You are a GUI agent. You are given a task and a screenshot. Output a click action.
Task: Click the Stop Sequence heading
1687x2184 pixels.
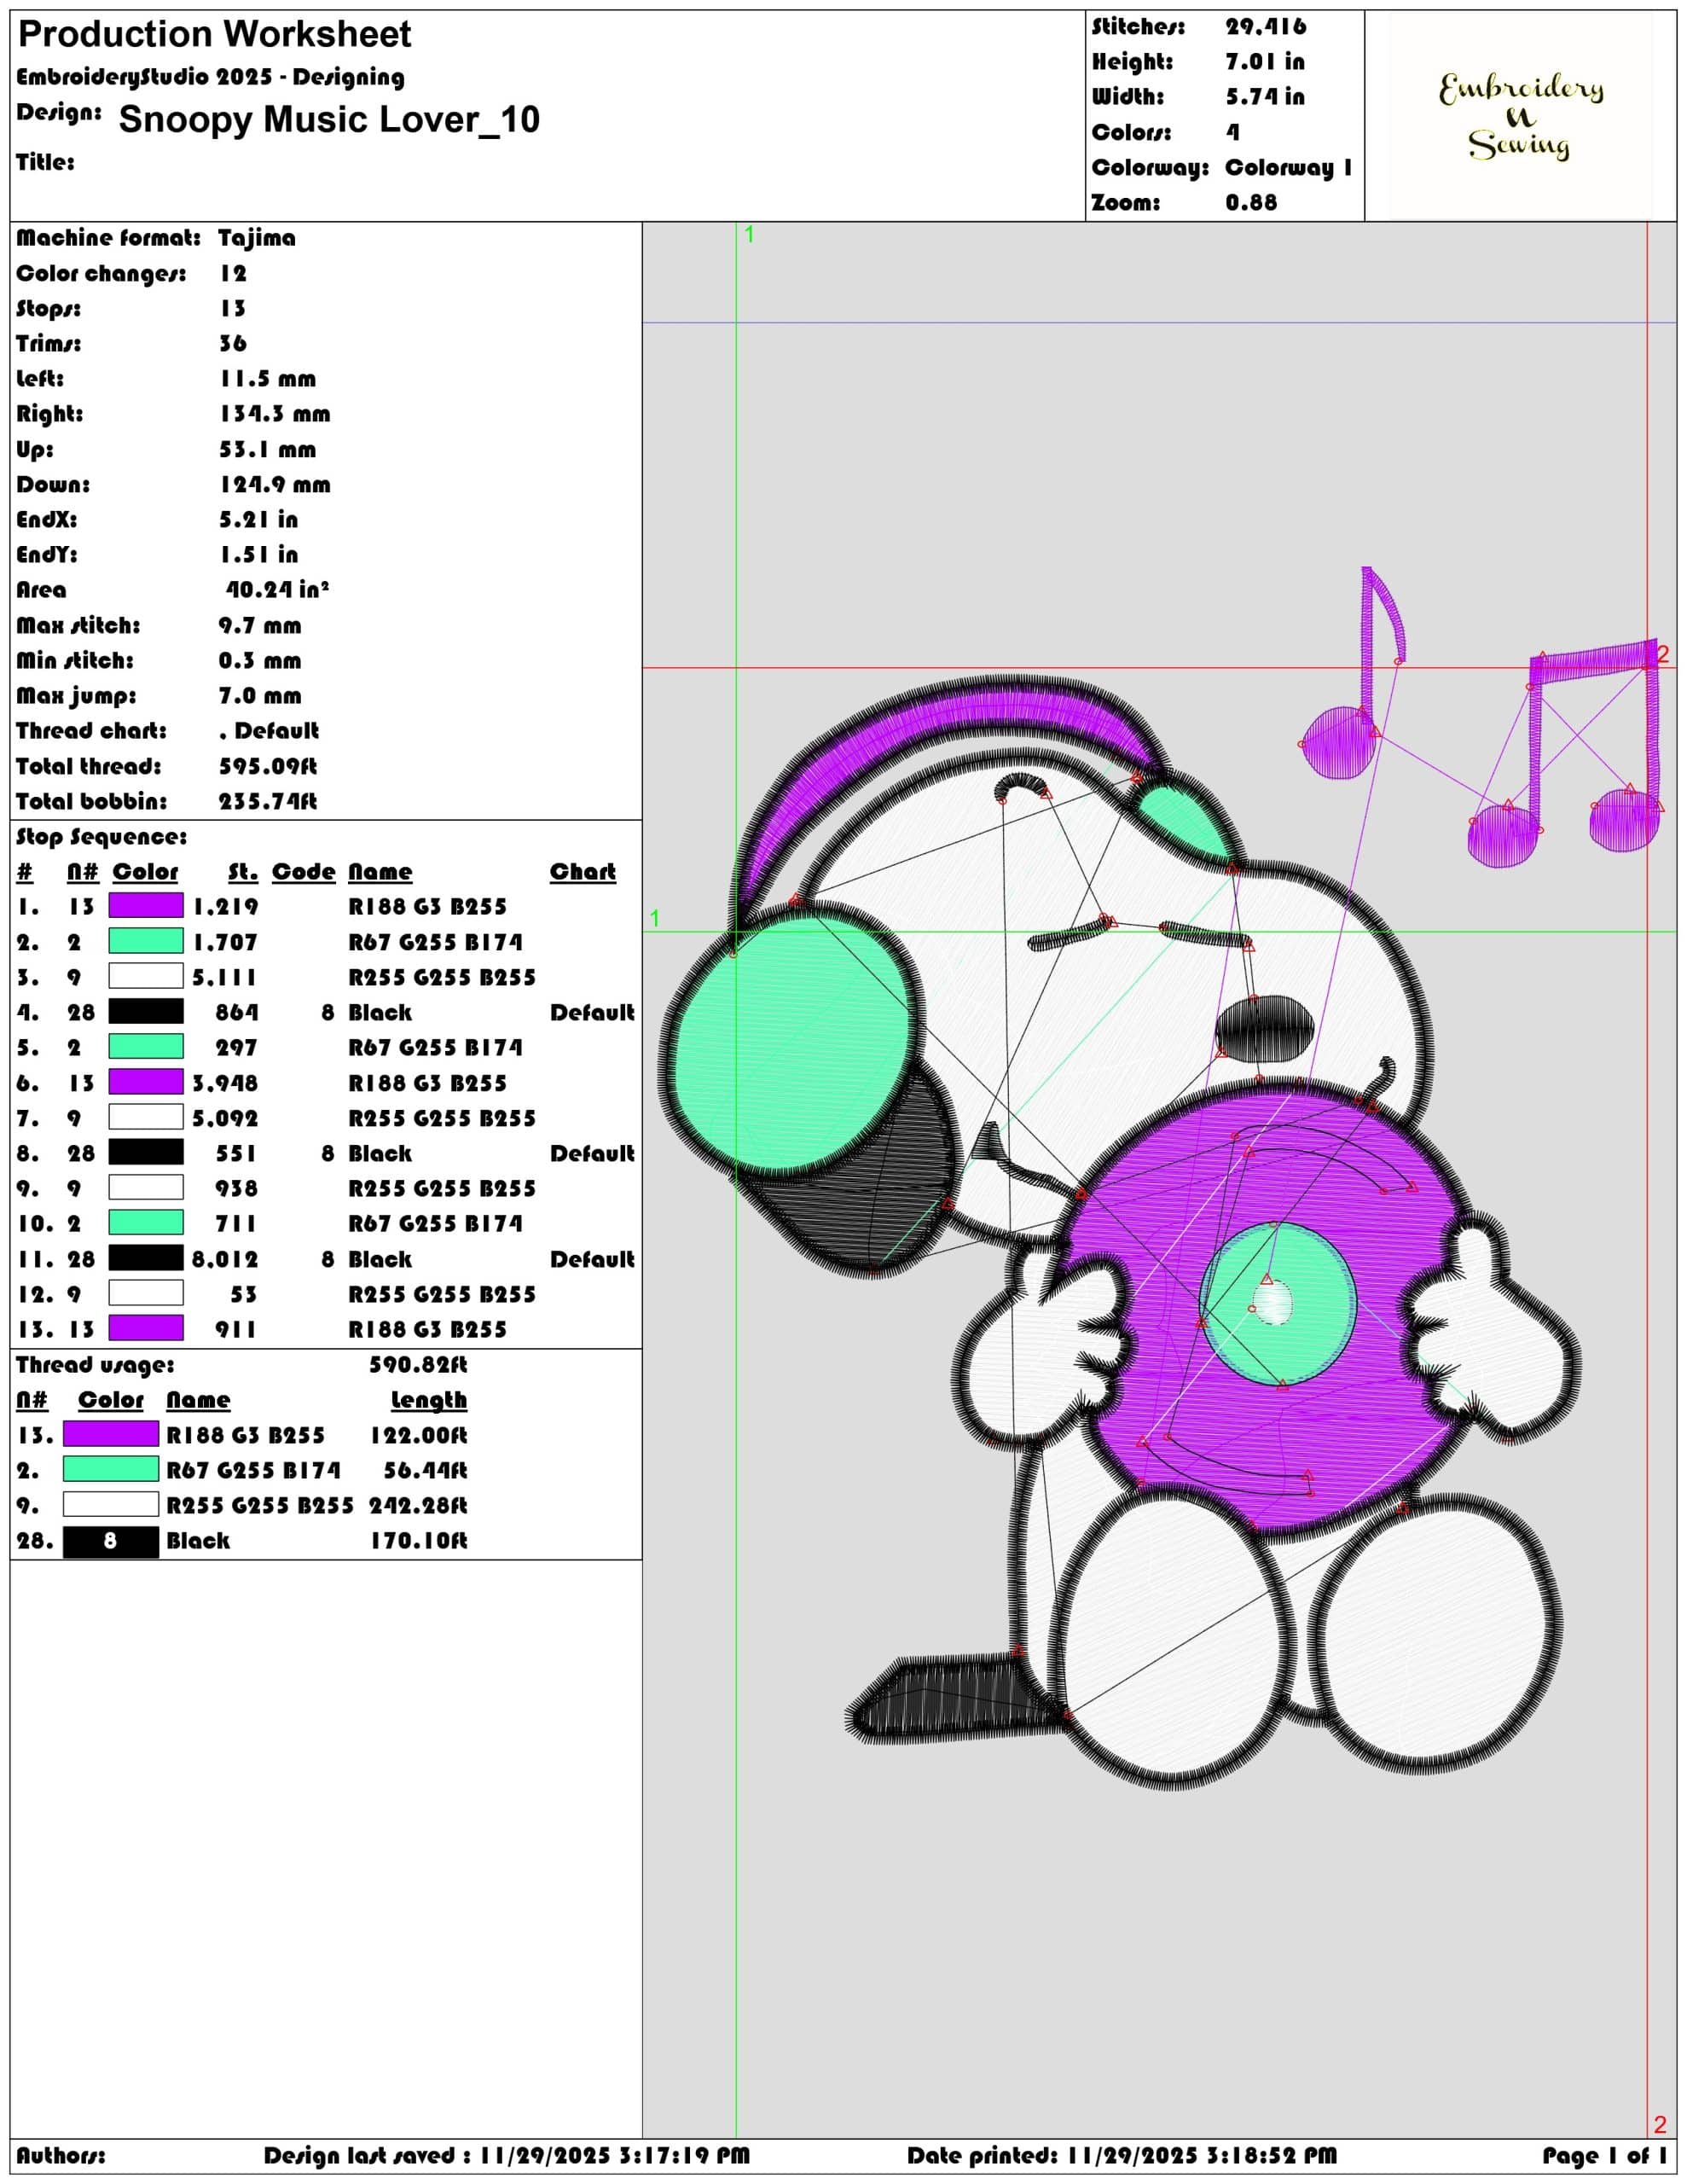(x=101, y=837)
